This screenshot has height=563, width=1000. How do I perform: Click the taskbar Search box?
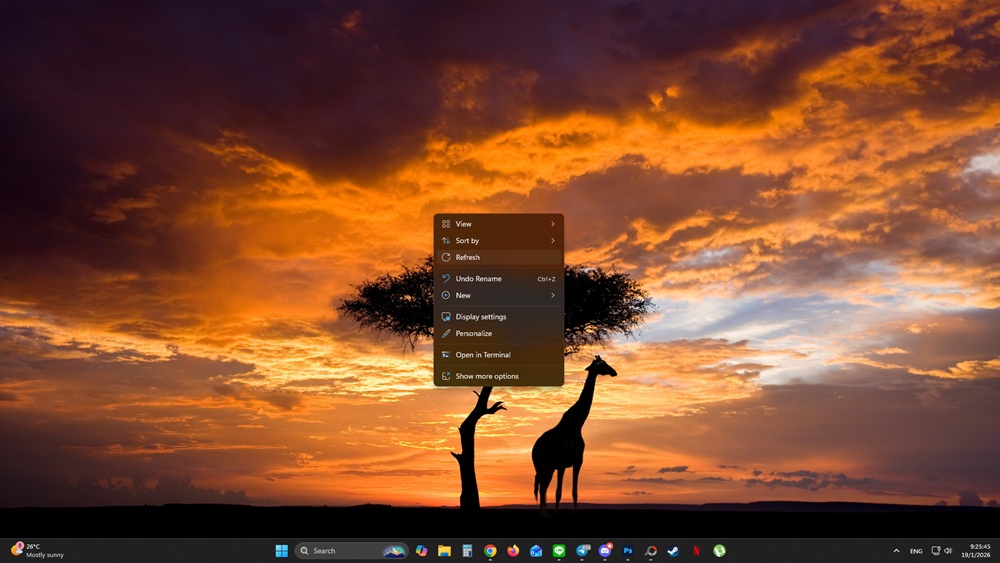351,551
